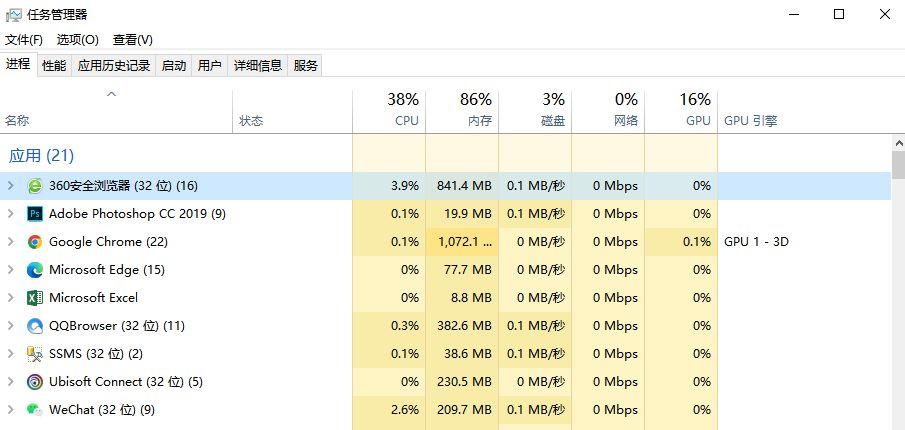Click the vertical scrollbar thumb
The image size is (905, 430).
[898, 165]
